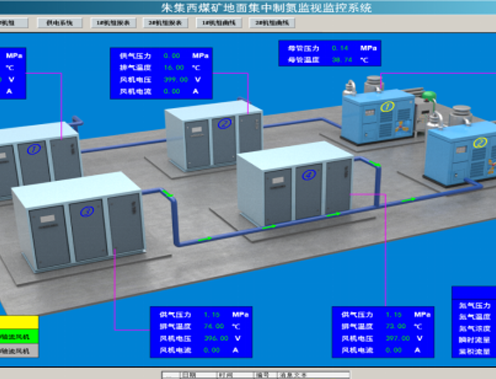Click compressor 4 风机电压 value 397.00
This screenshot has height=379, width=496.
398,338
